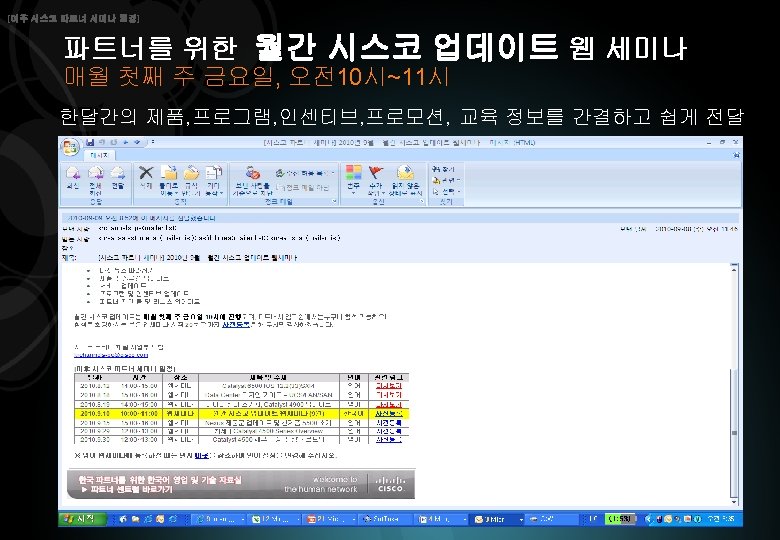Click the taskbar clock in the system tray
Image resolution: width=780 pixels, height=540 pixels.
(720, 519)
